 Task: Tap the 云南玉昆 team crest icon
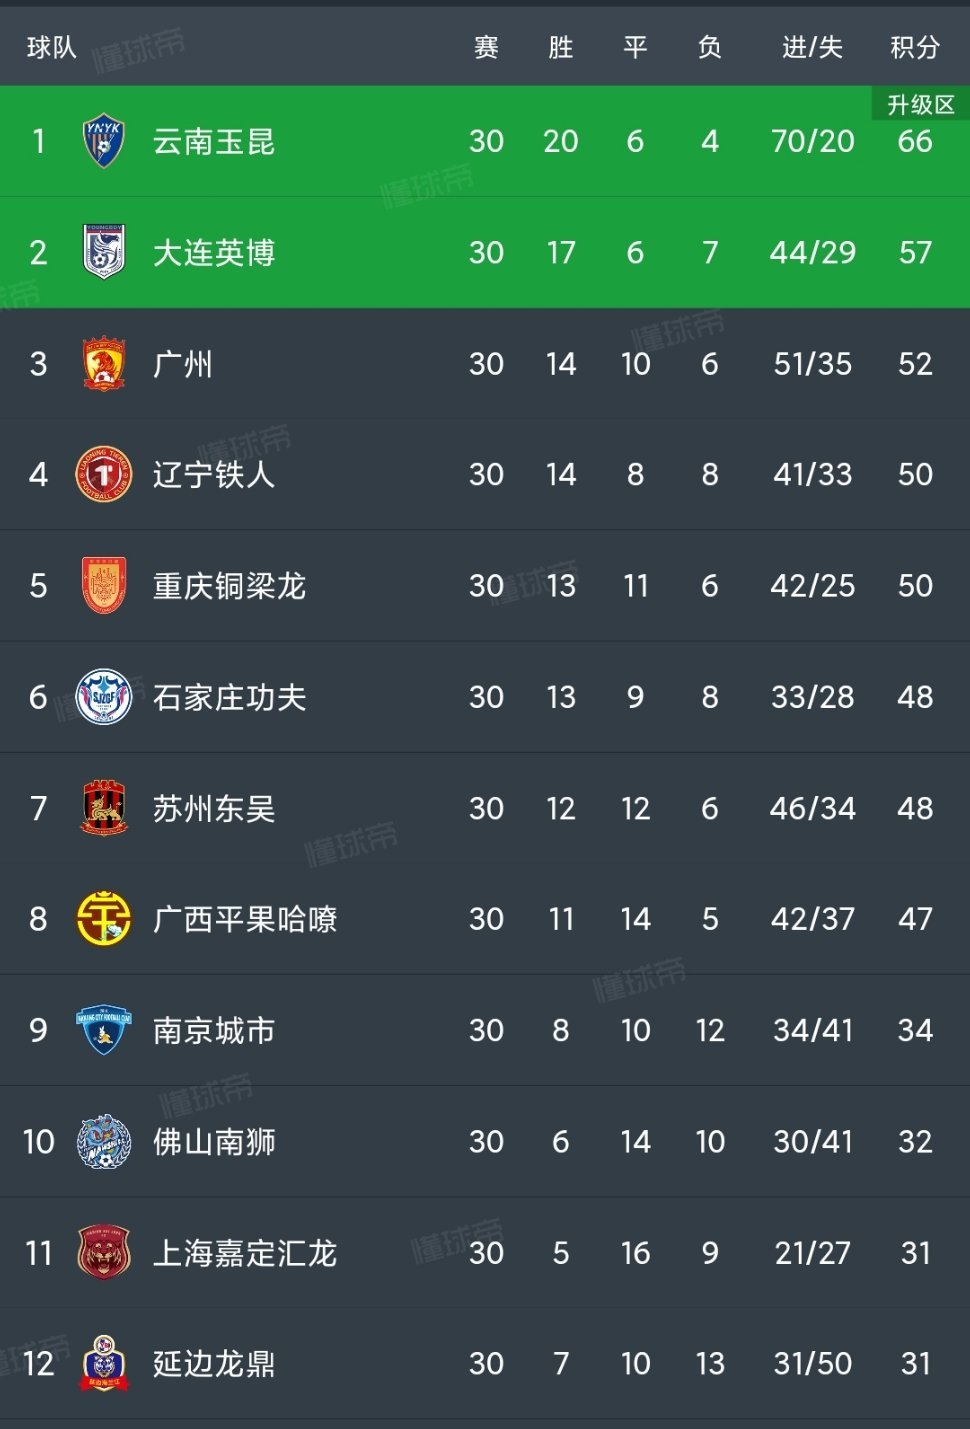(x=104, y=141)
